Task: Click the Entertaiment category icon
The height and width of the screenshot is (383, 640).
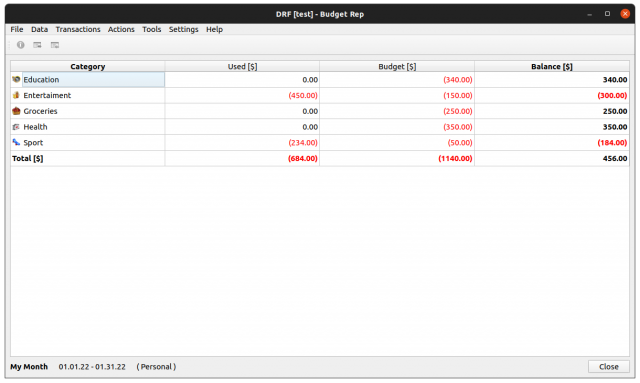Action: tap(16, 95)
